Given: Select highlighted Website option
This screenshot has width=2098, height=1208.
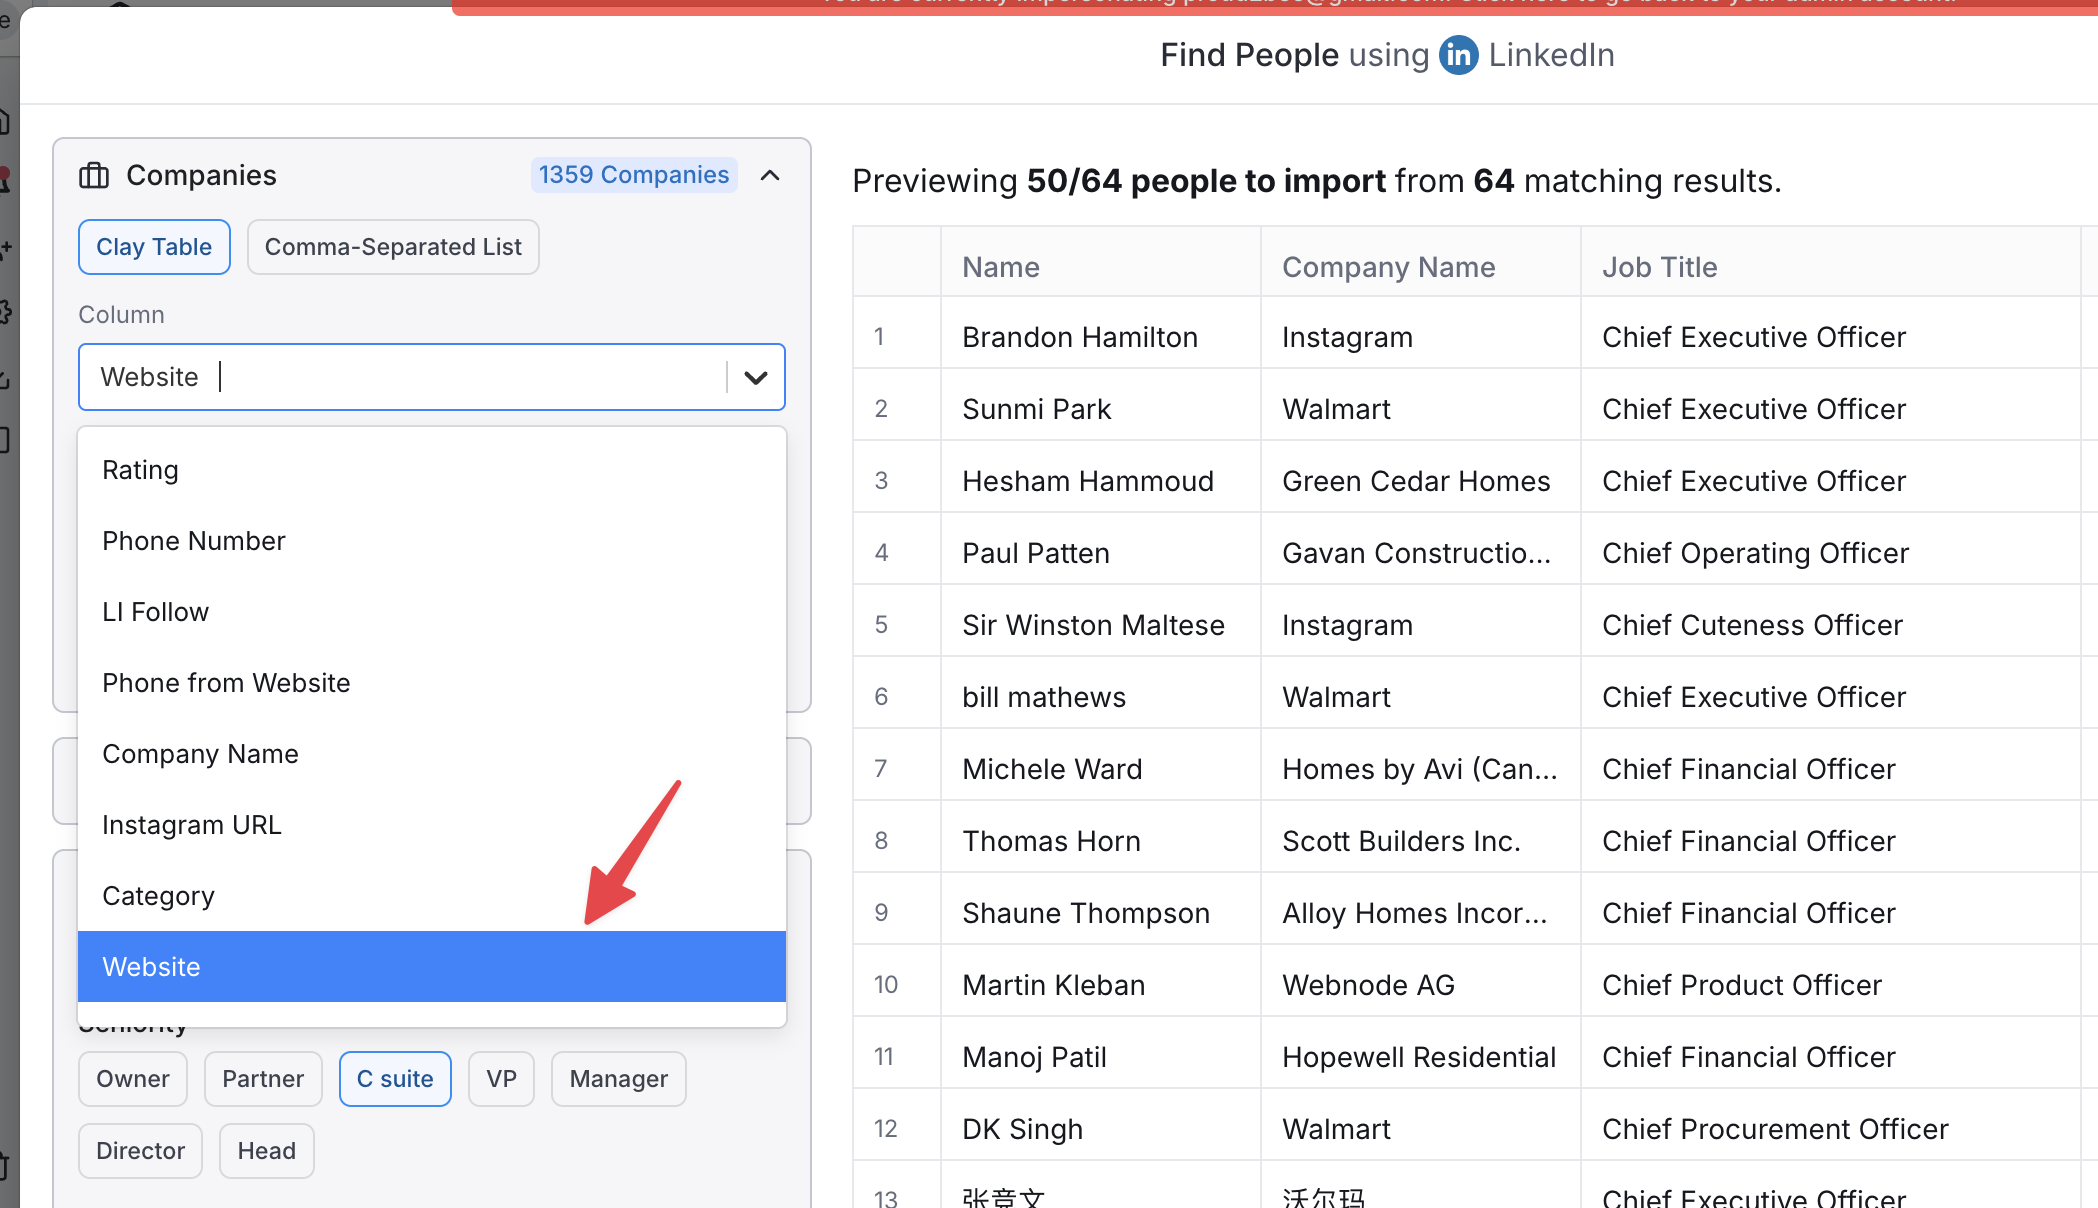Looking at the screenshot, I should tap(432, 967).
